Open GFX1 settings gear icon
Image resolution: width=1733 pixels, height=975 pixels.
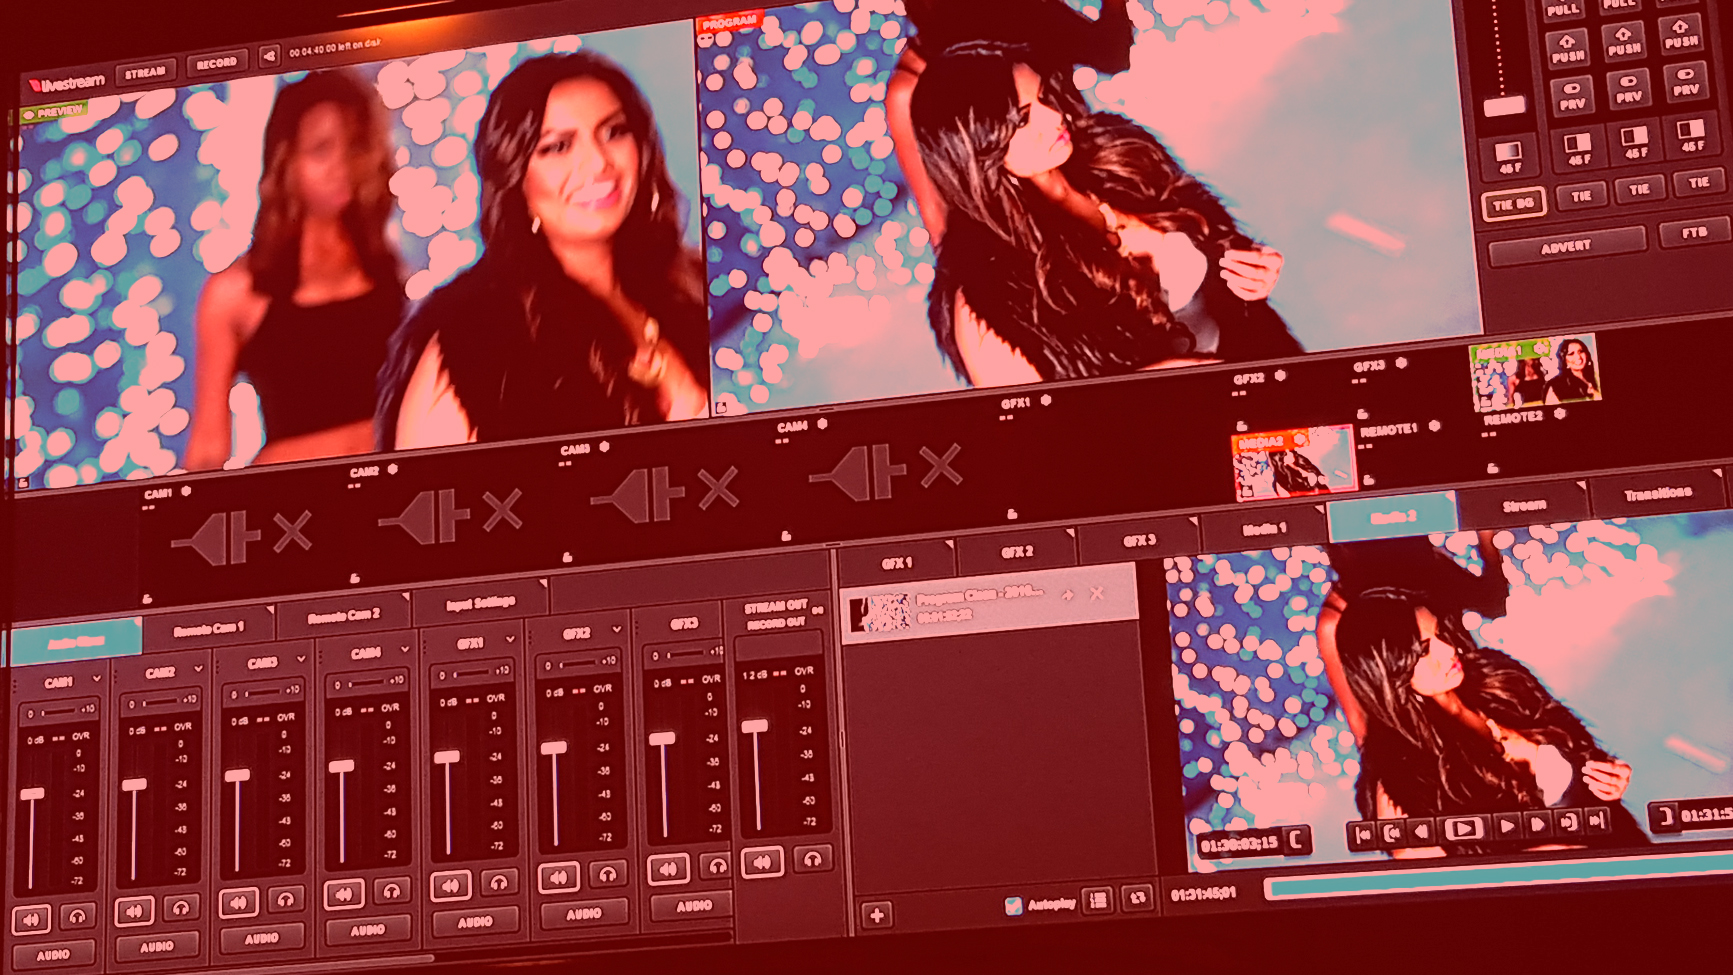pos(1046,400)
